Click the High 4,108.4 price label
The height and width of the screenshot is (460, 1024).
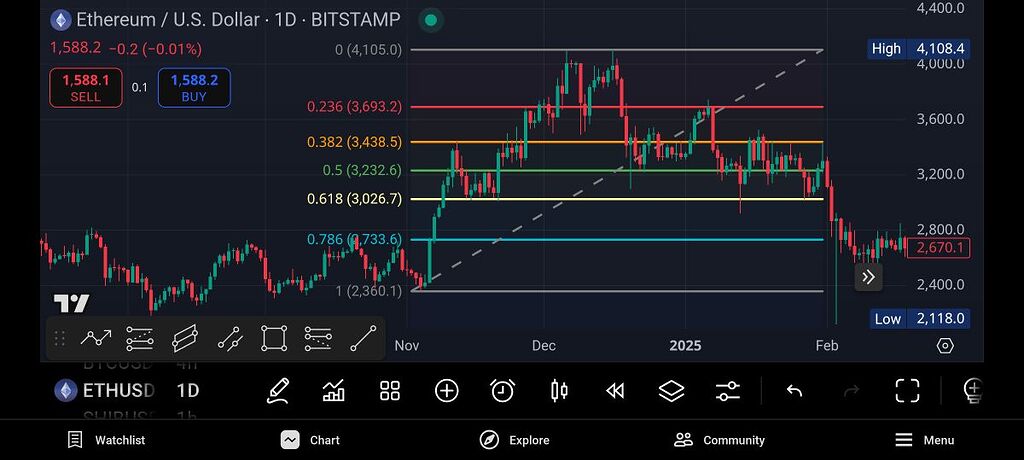[919, 49]
